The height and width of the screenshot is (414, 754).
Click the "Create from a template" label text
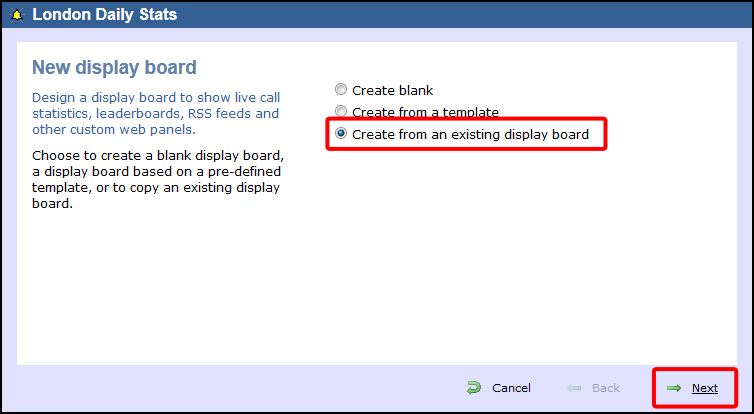pos(425,113)
